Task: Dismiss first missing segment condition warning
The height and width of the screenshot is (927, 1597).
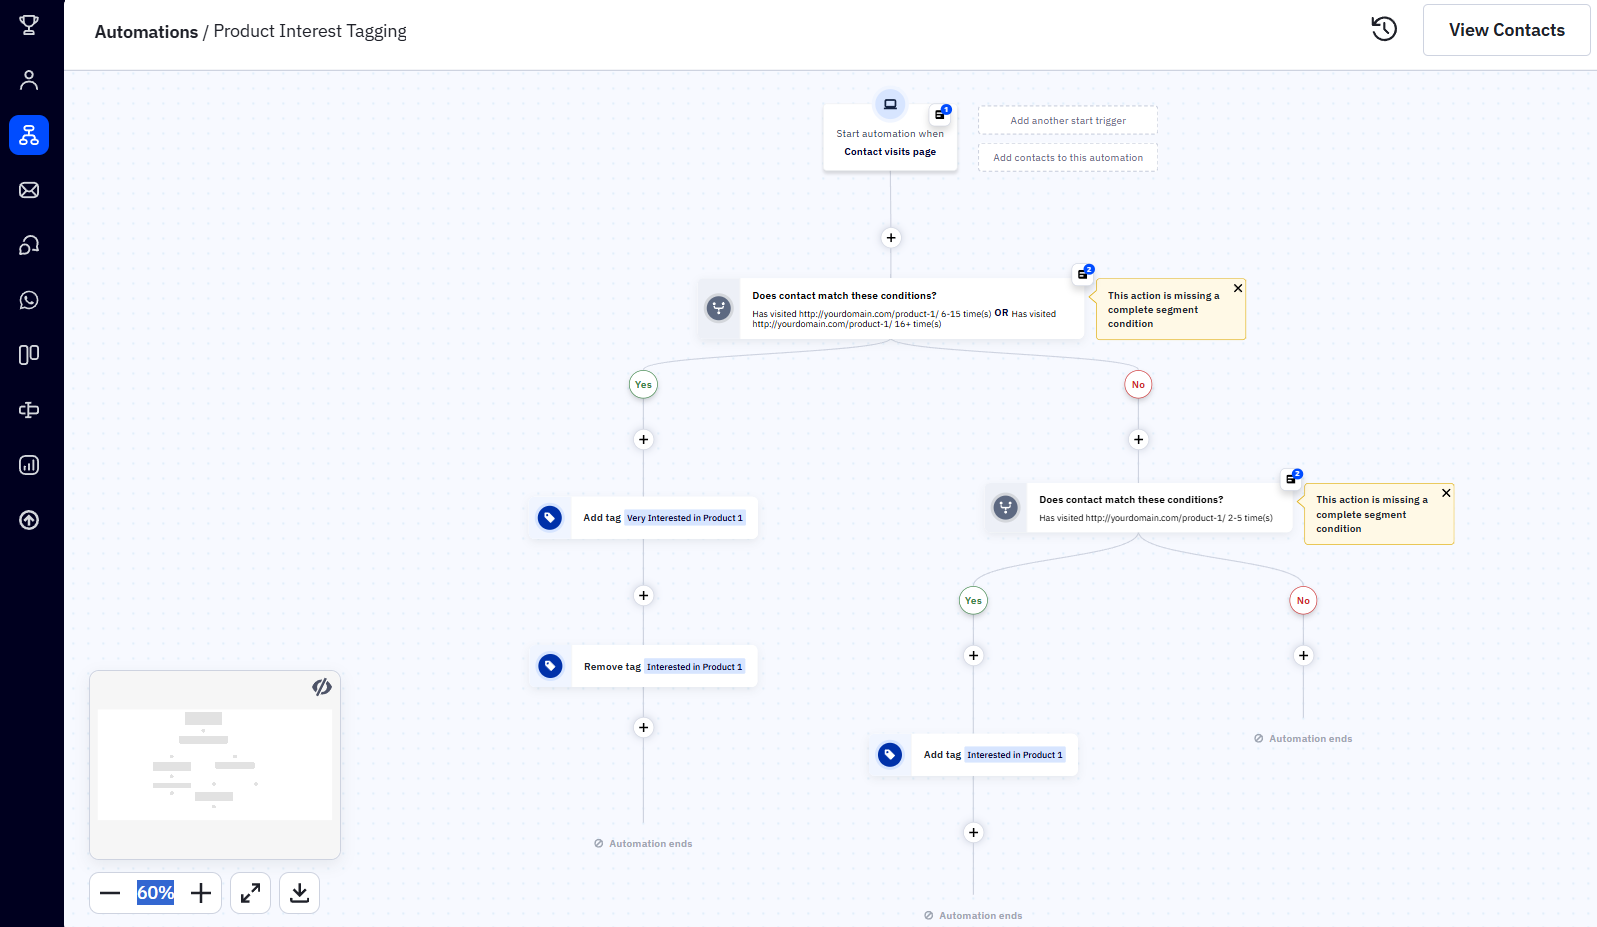Action: pos(1238,288)
